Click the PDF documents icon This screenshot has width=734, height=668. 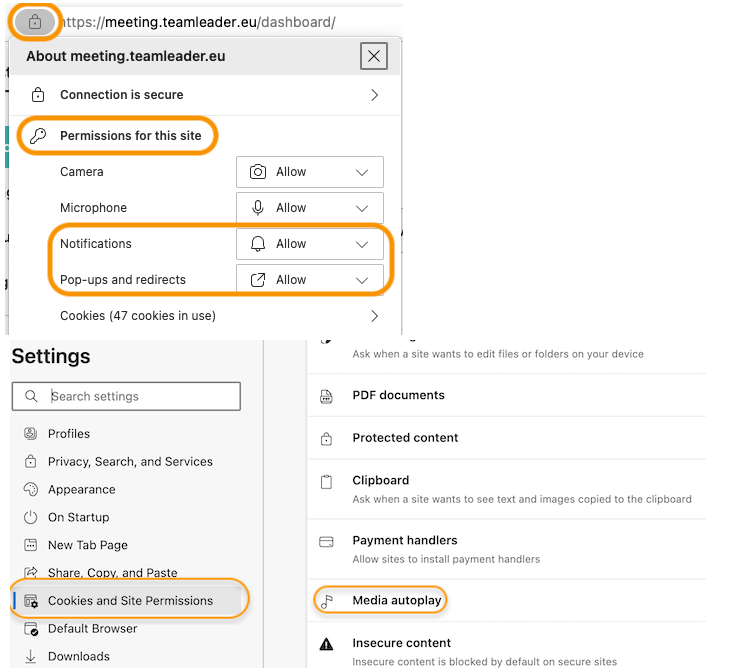(326, 396)
